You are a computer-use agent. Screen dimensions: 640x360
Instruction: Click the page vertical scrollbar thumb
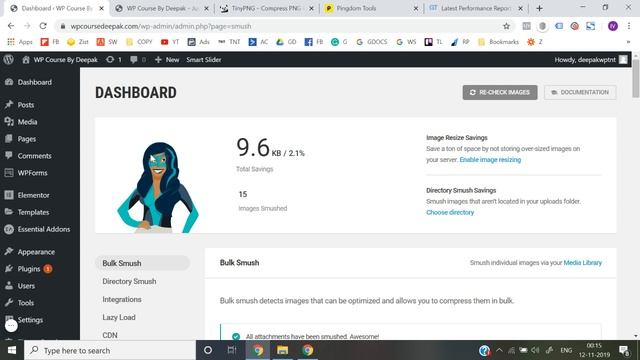click(x=636, y=78)
